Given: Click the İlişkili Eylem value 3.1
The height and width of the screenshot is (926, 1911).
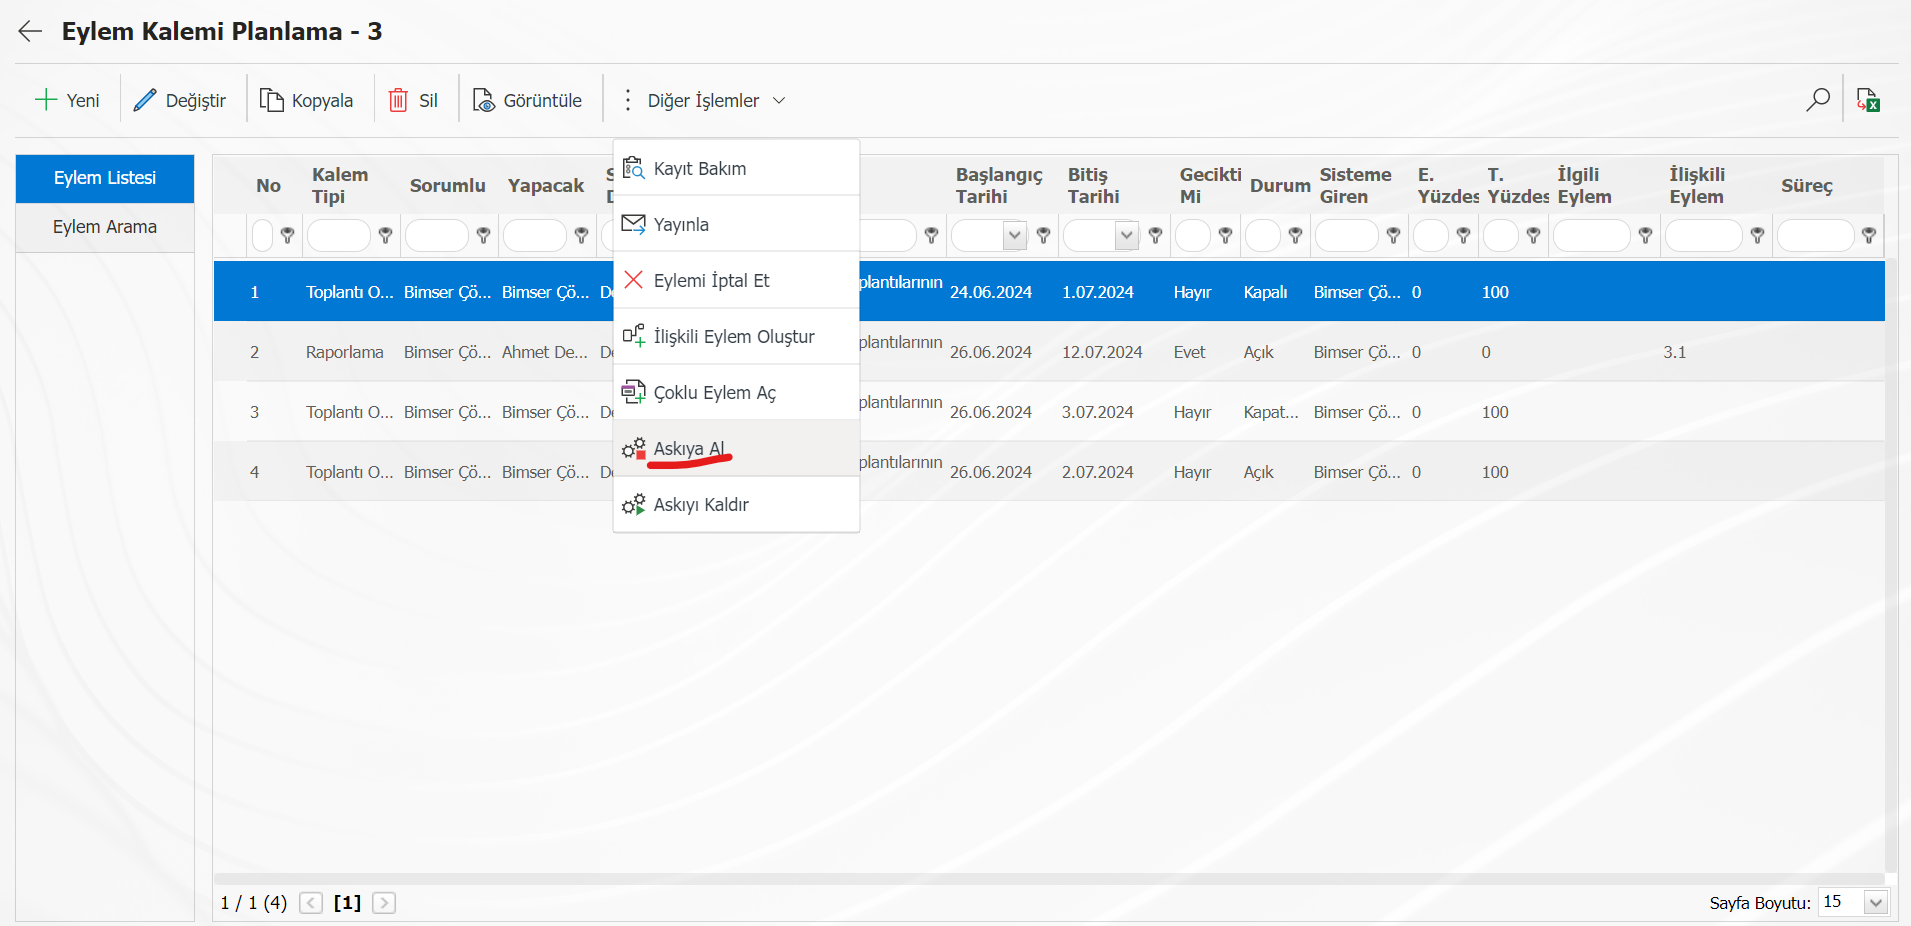Looking at the screenshot, I should (x=1675, y=352).
